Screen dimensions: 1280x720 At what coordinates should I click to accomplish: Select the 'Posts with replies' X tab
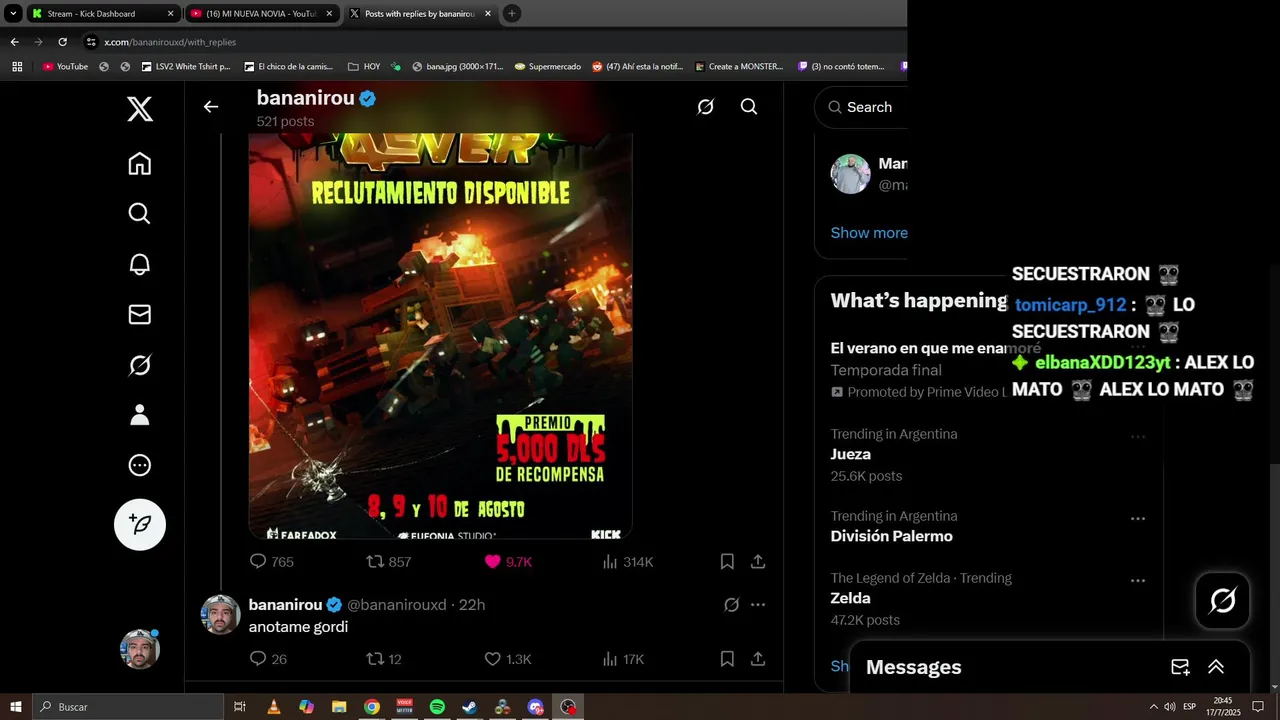(x=421, y=13)
